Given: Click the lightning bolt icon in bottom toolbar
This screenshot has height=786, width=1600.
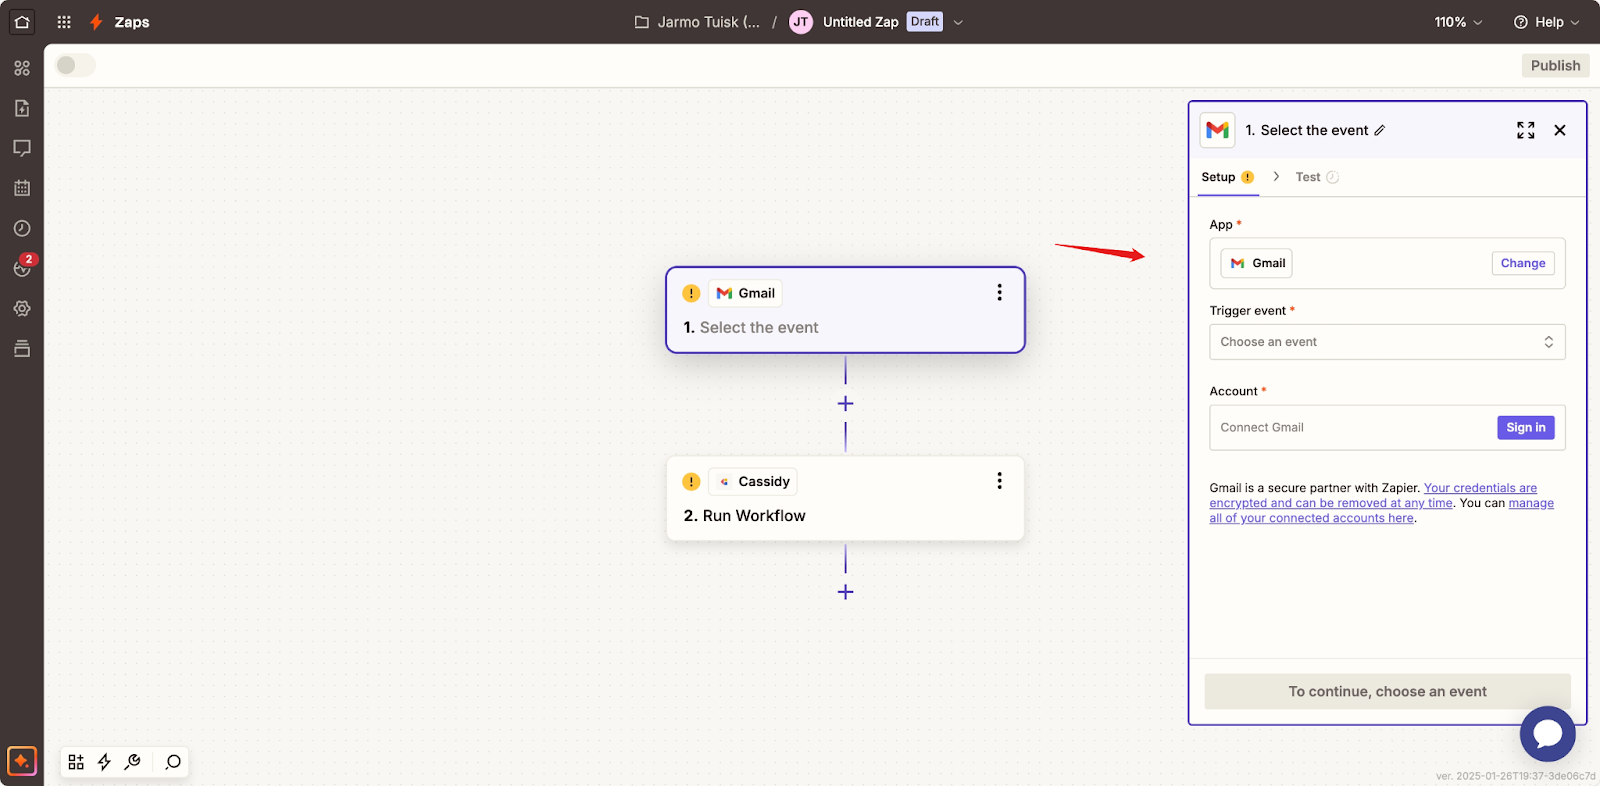Looking at the screenshot, I should [x=104, y=762].
